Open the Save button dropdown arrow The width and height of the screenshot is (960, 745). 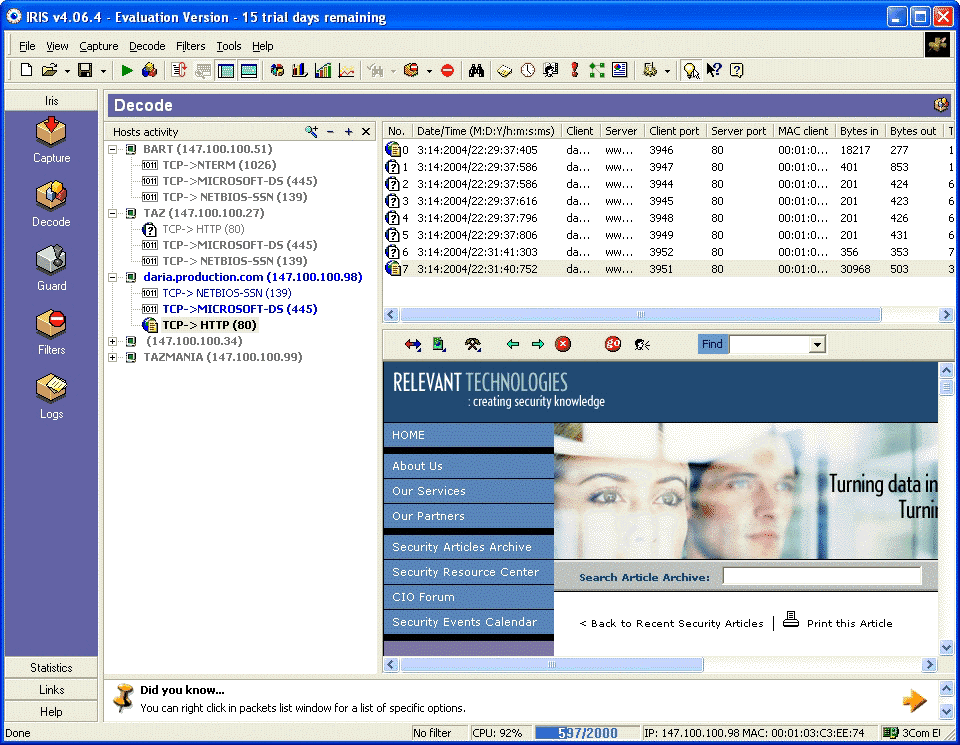tap(103, 70)
